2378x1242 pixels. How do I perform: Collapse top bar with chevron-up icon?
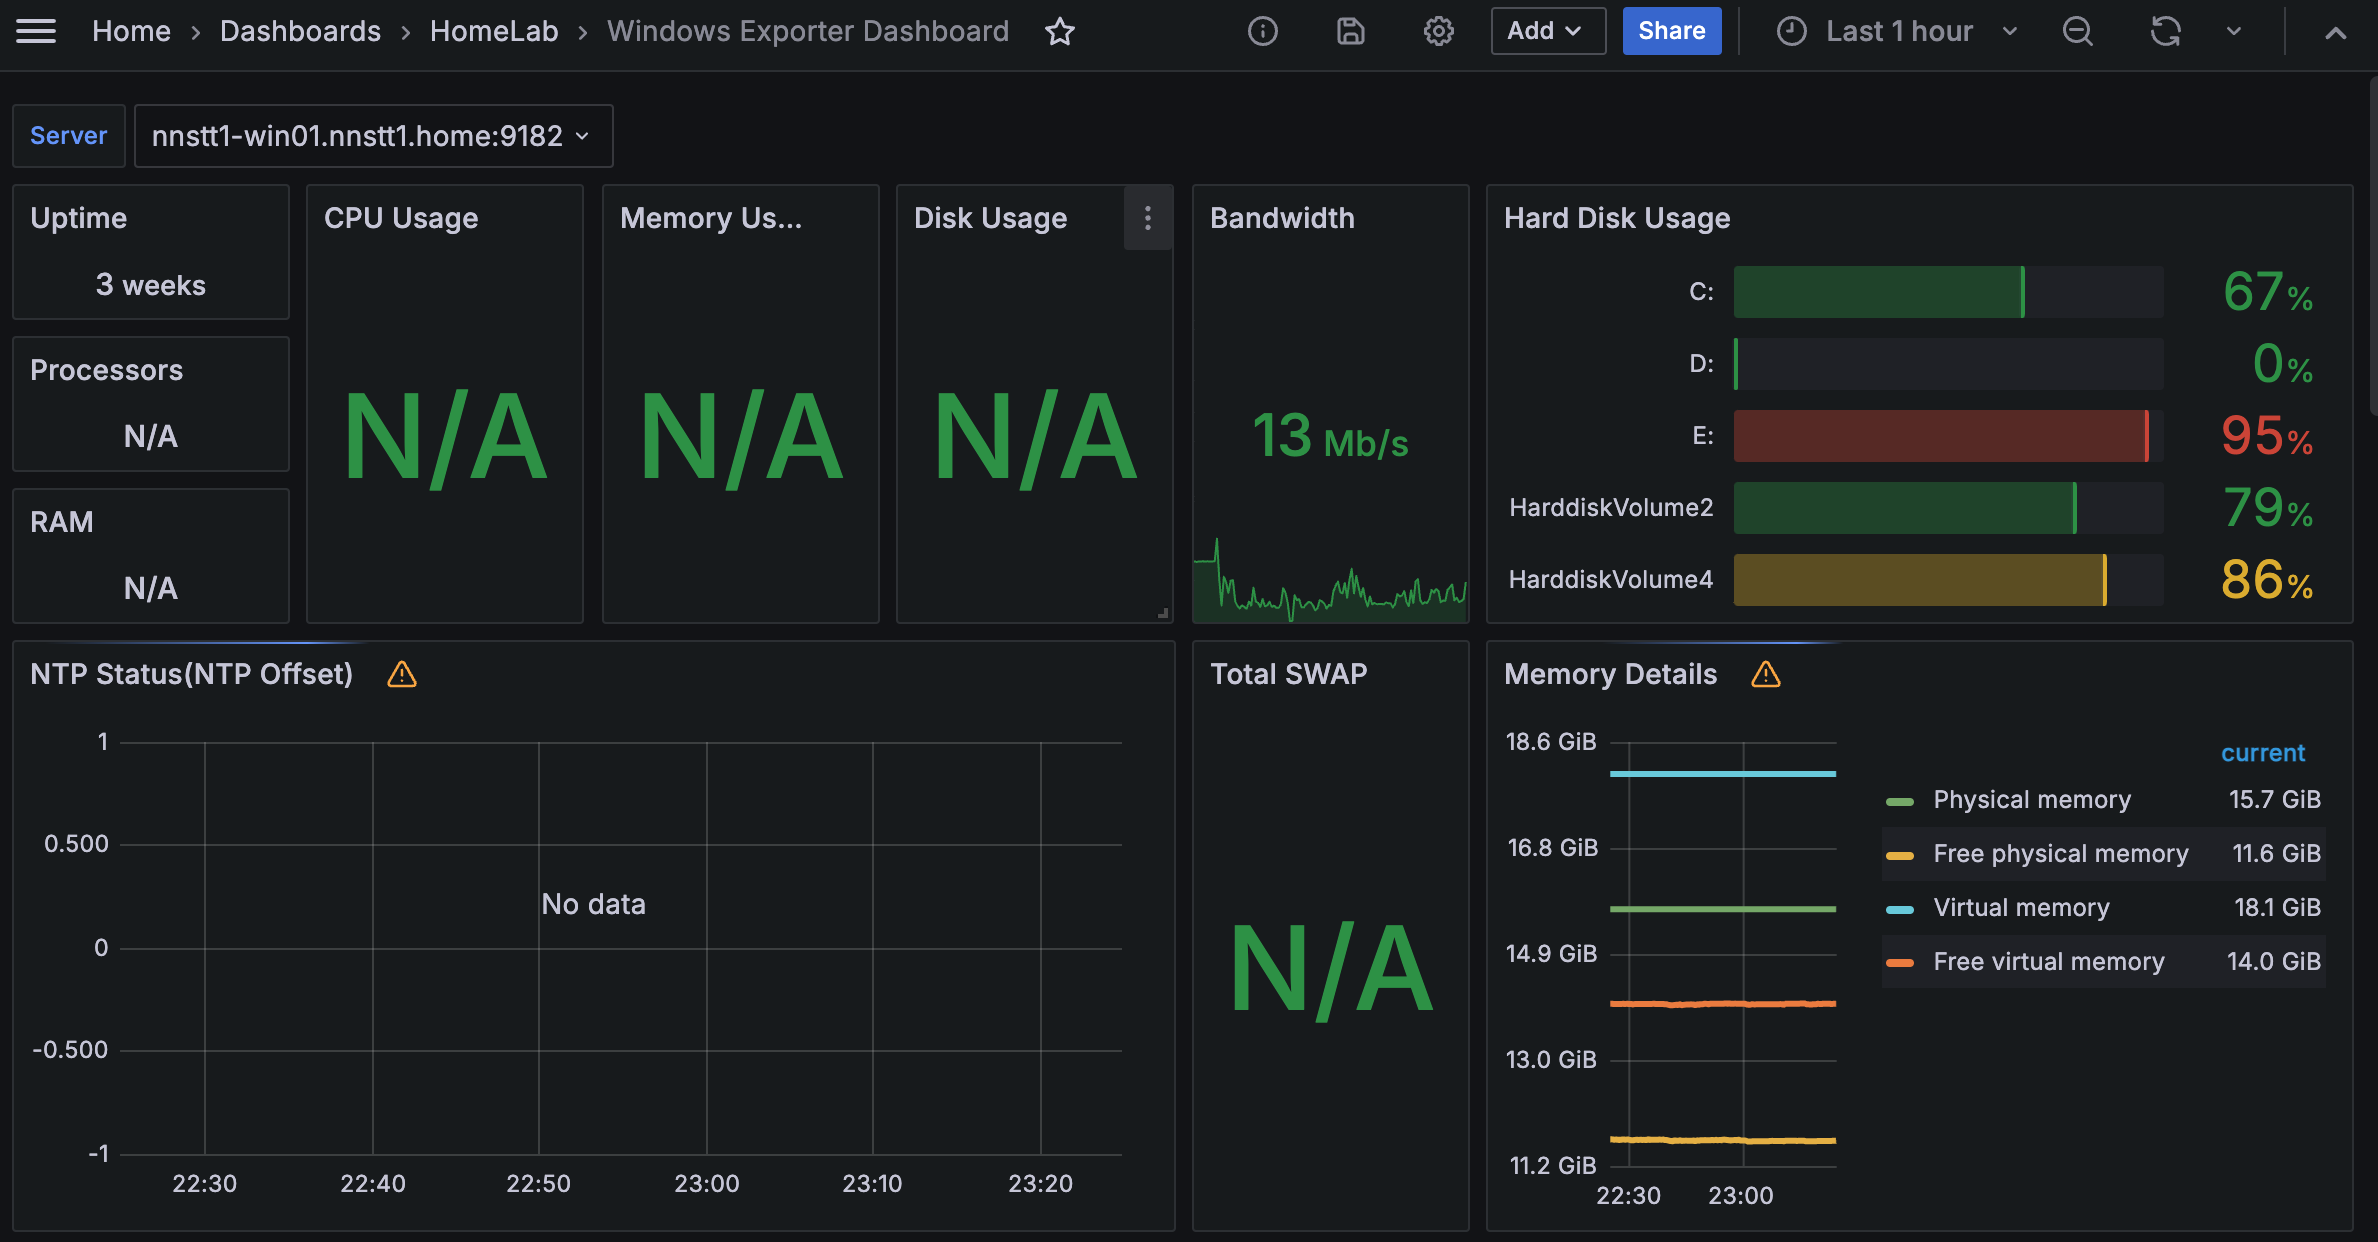click(2335, 33)
